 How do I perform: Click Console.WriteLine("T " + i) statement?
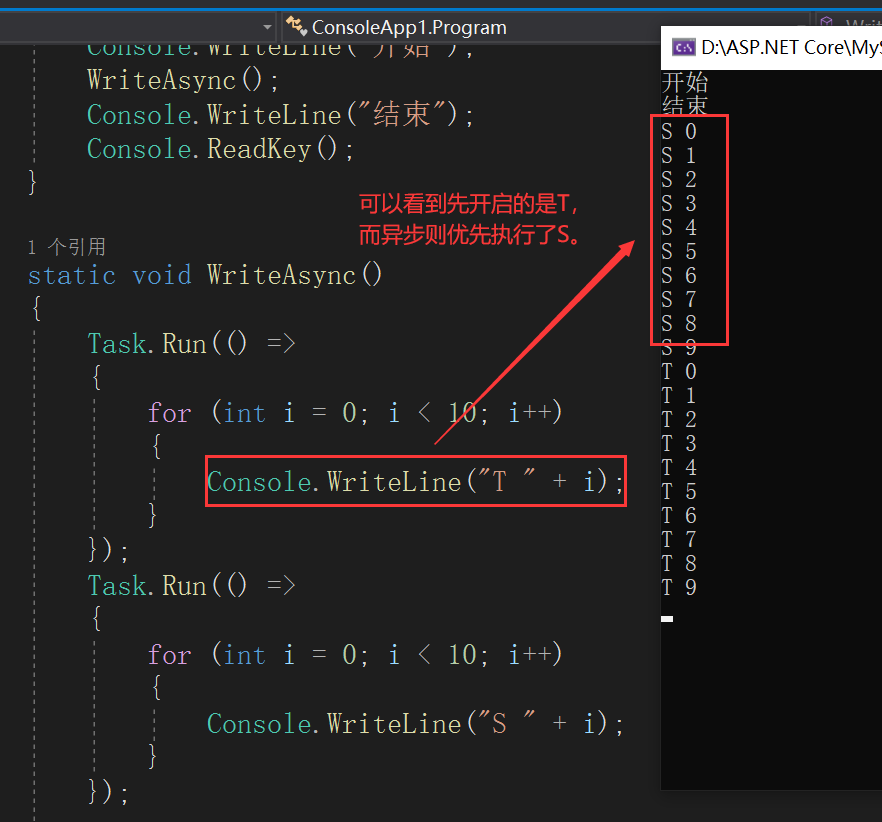pyautogui.click(x=415, y=482)
